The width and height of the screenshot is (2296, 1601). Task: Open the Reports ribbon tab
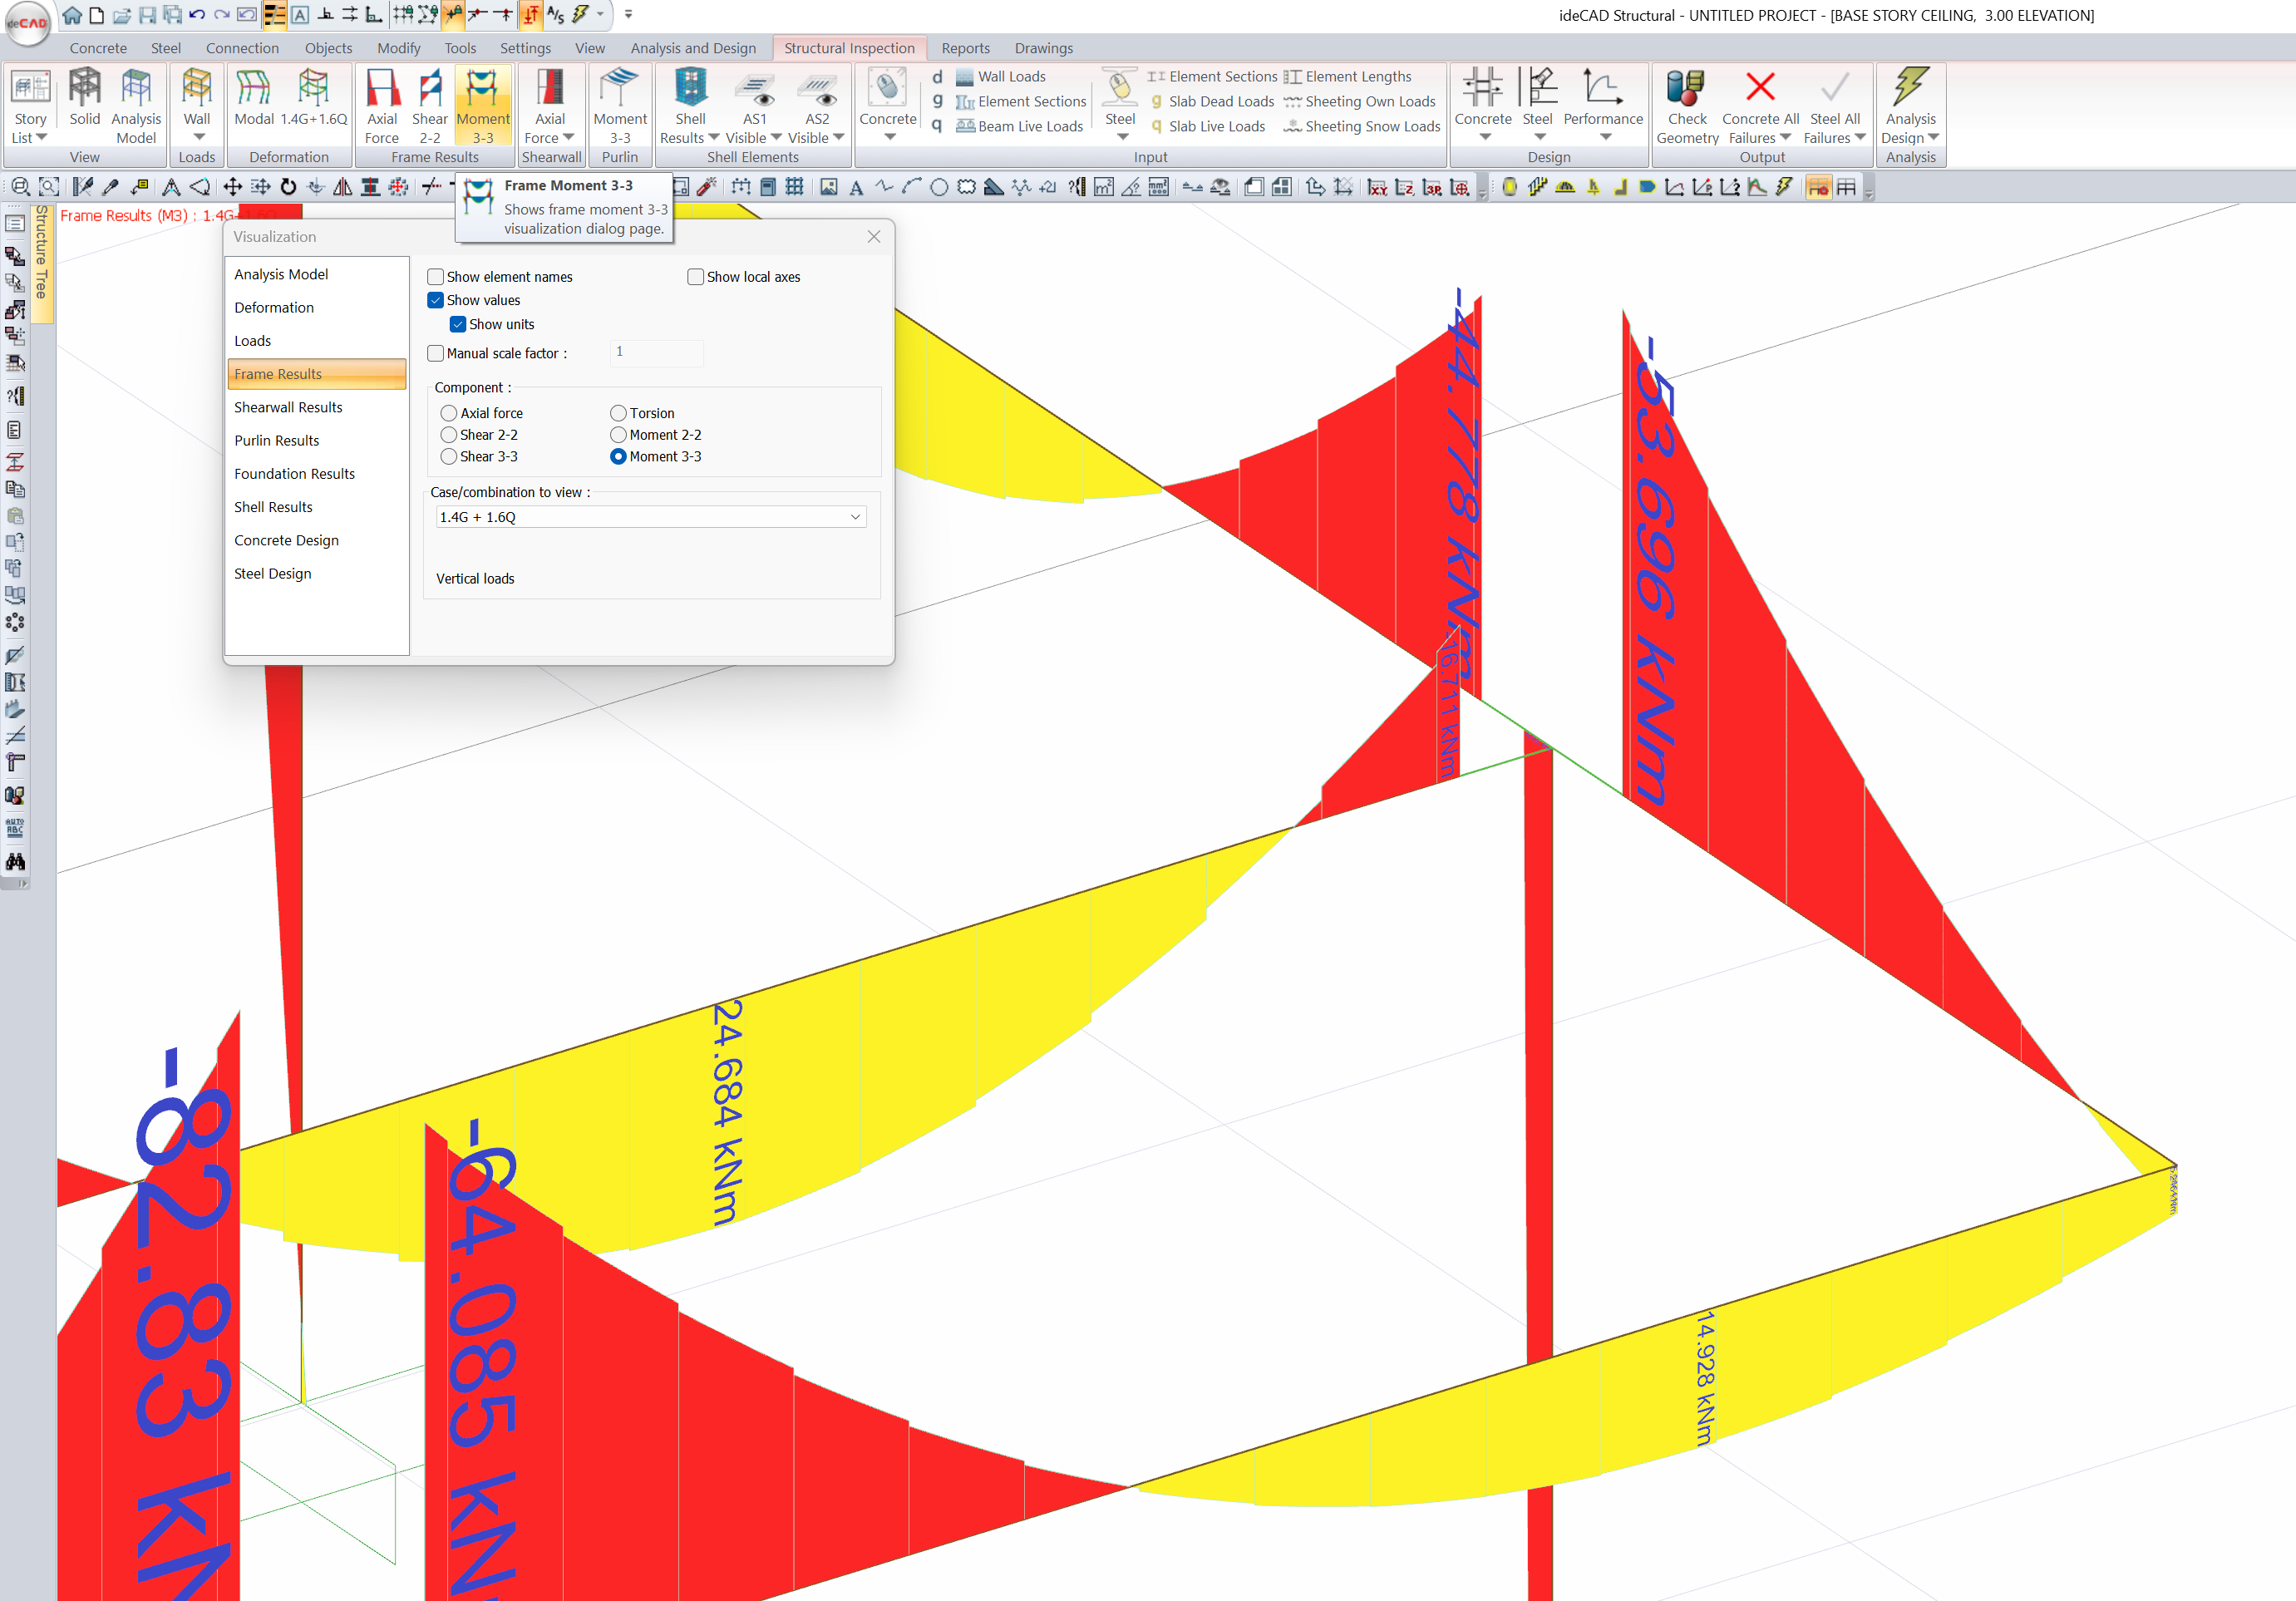click(964, 48)
